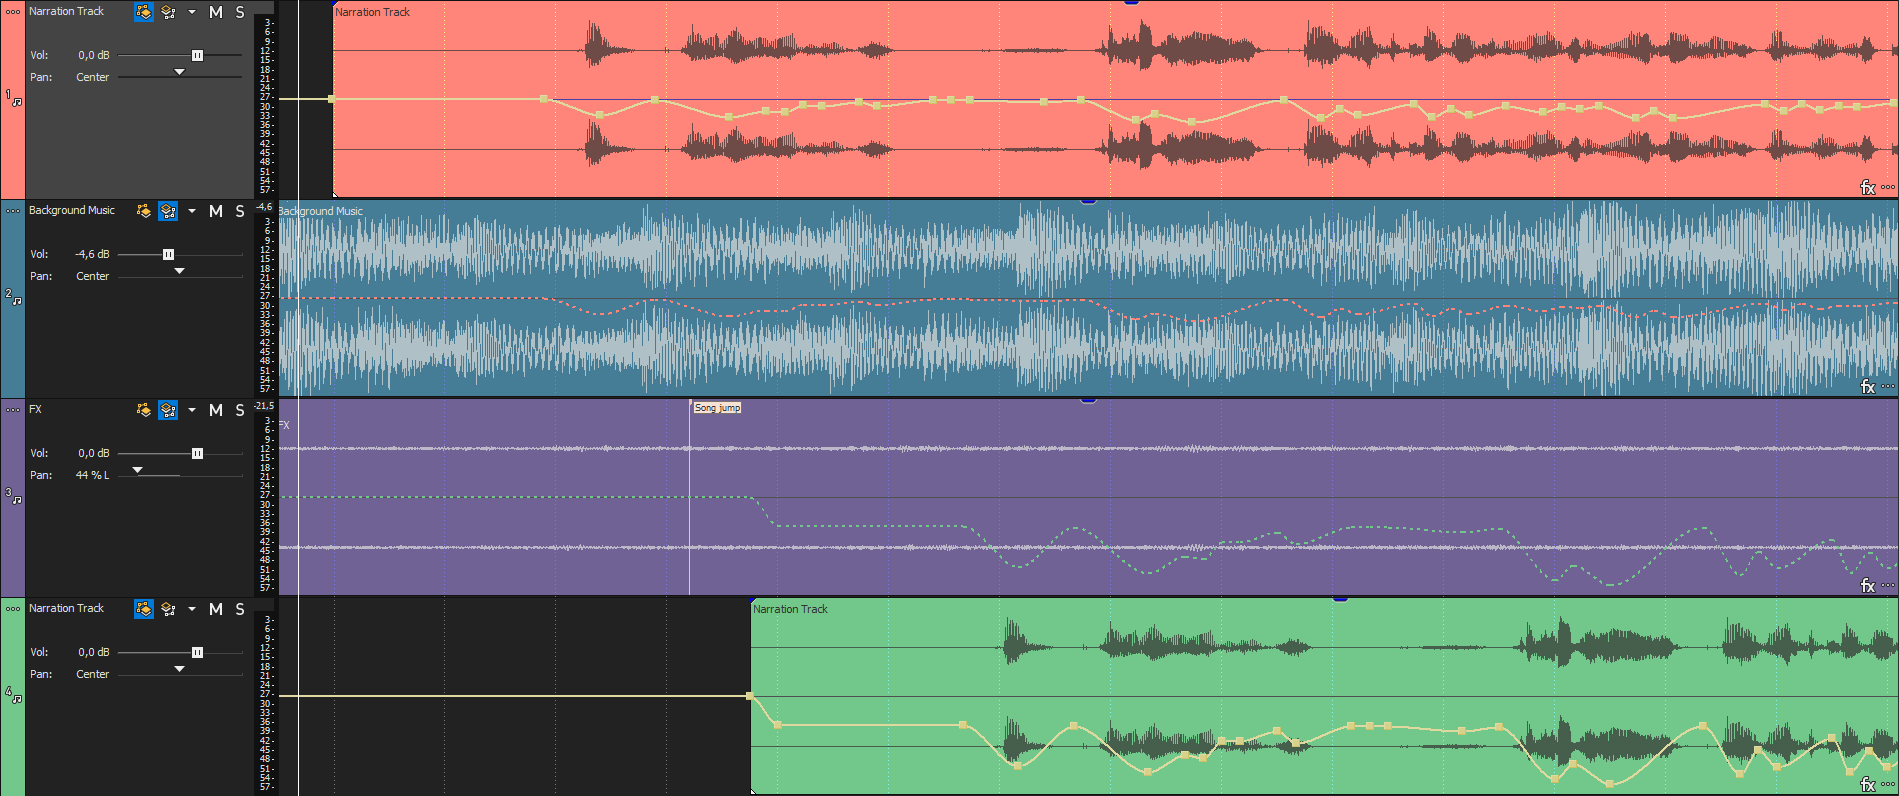
Task: Mute the Background Music track
Action: tap(216, 211)
